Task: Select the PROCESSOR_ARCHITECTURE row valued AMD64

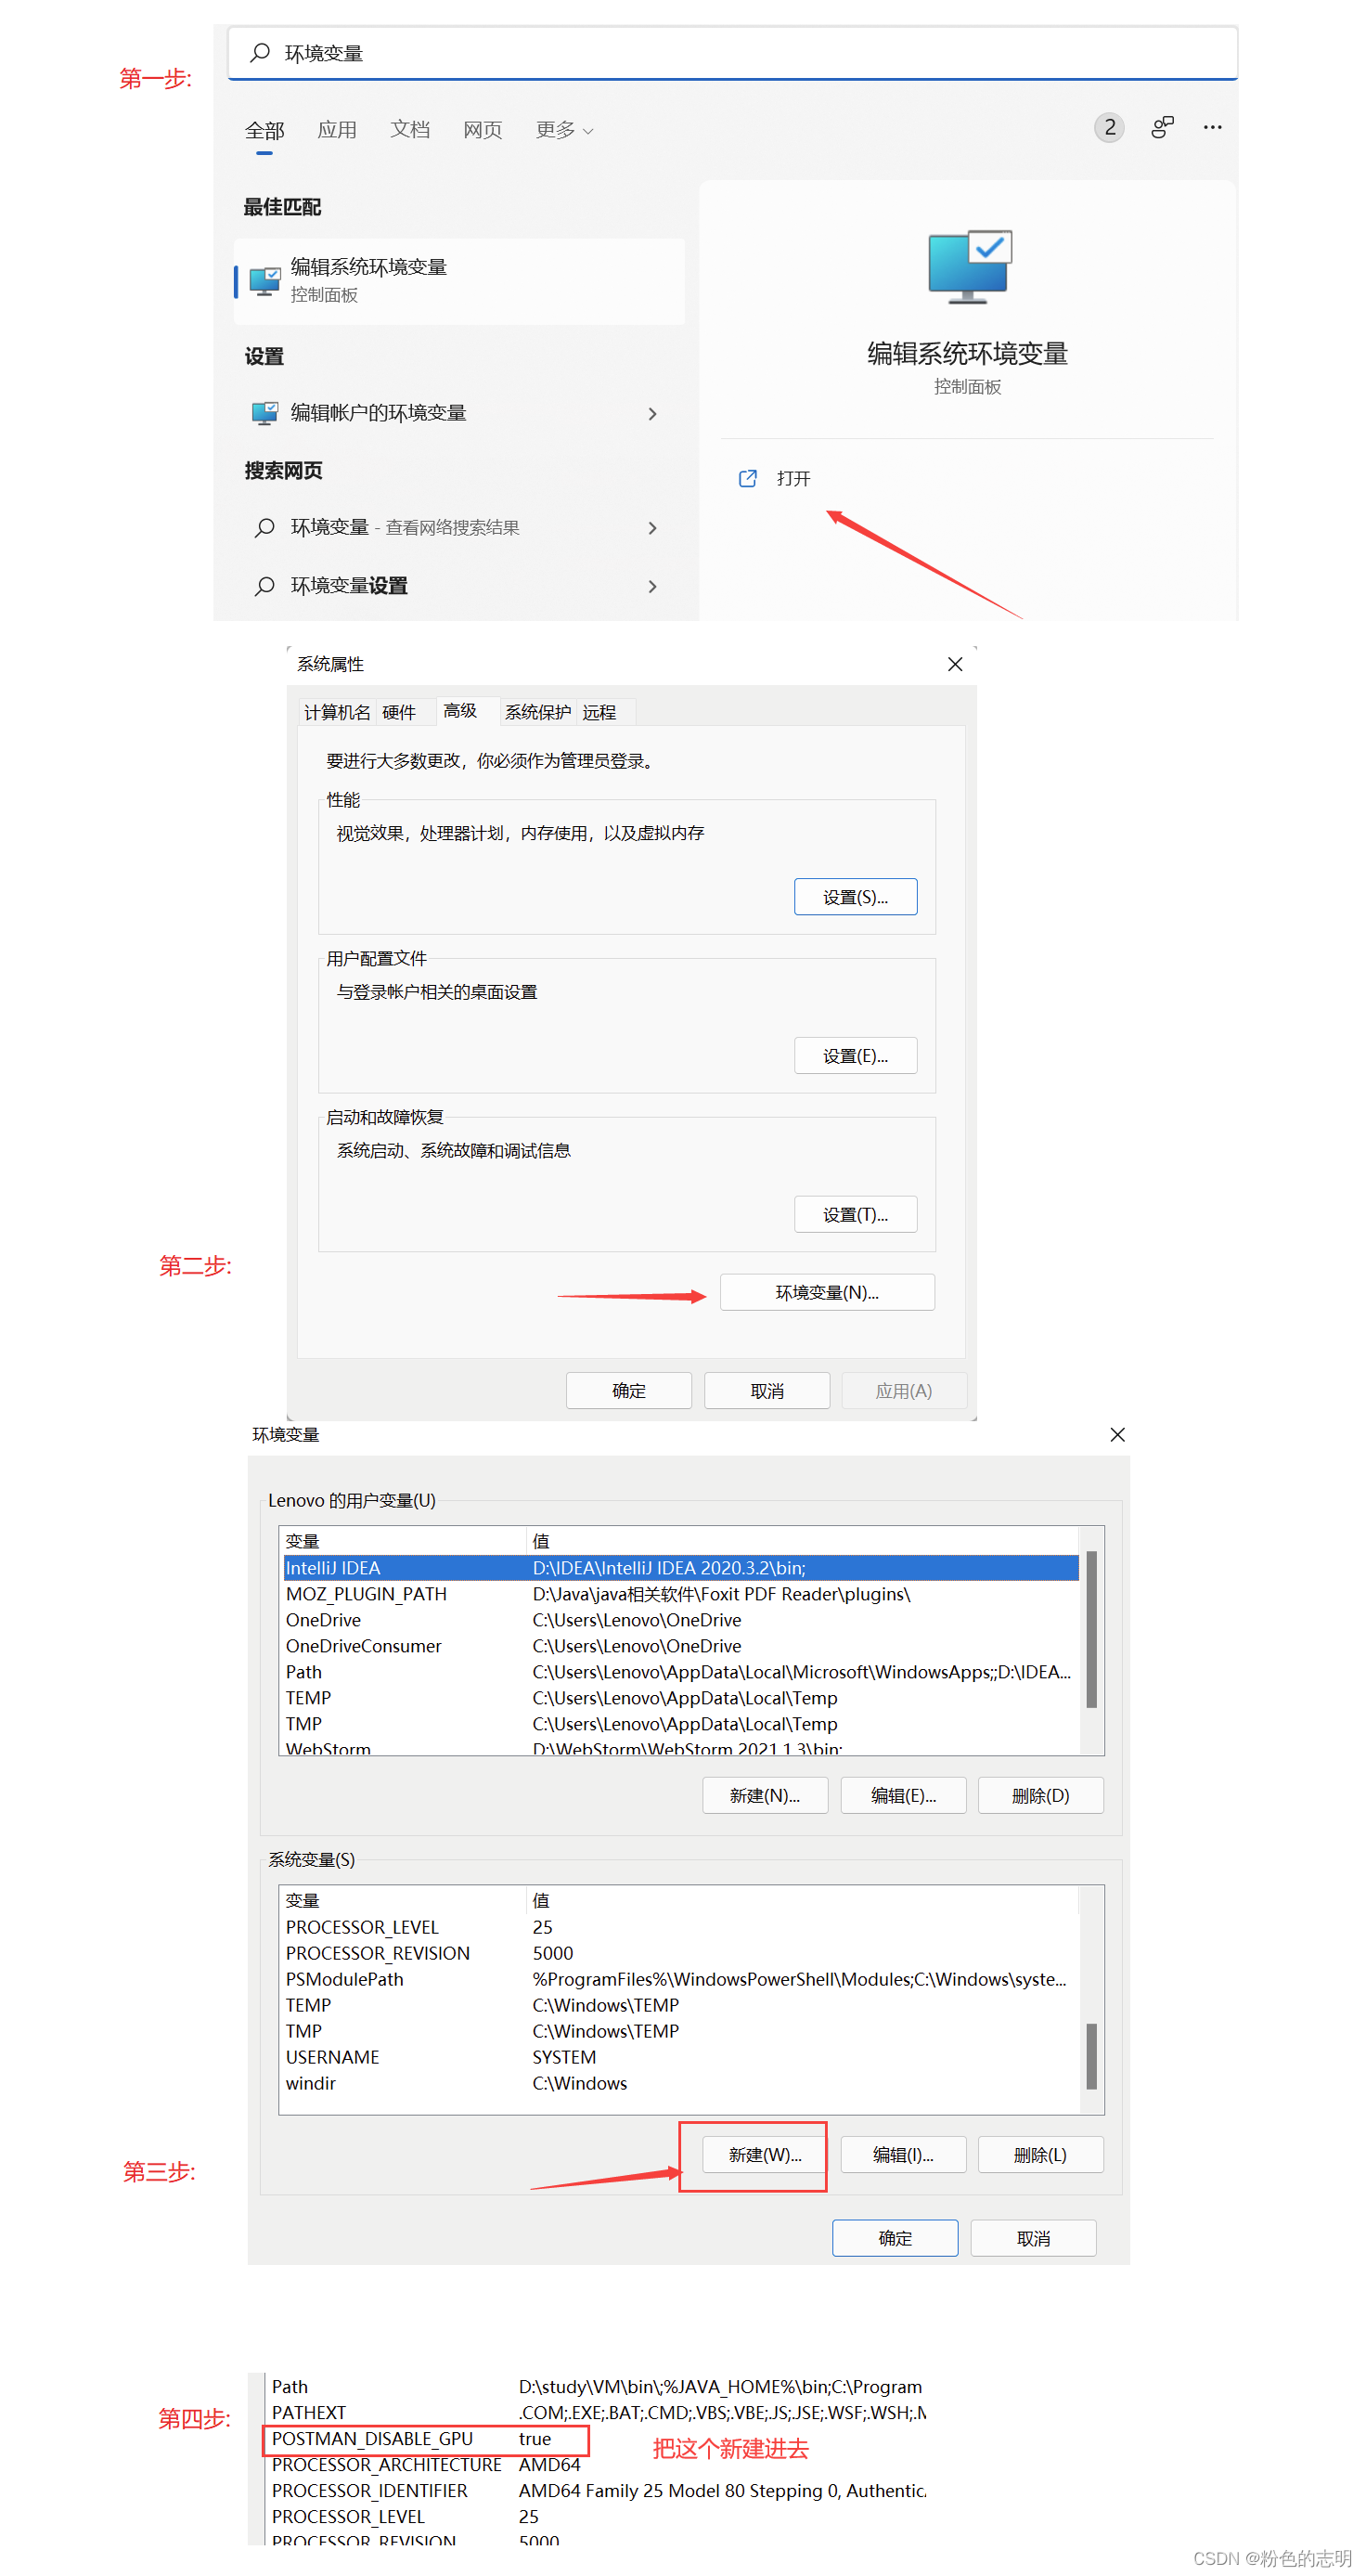Action: pos(597,2465)
